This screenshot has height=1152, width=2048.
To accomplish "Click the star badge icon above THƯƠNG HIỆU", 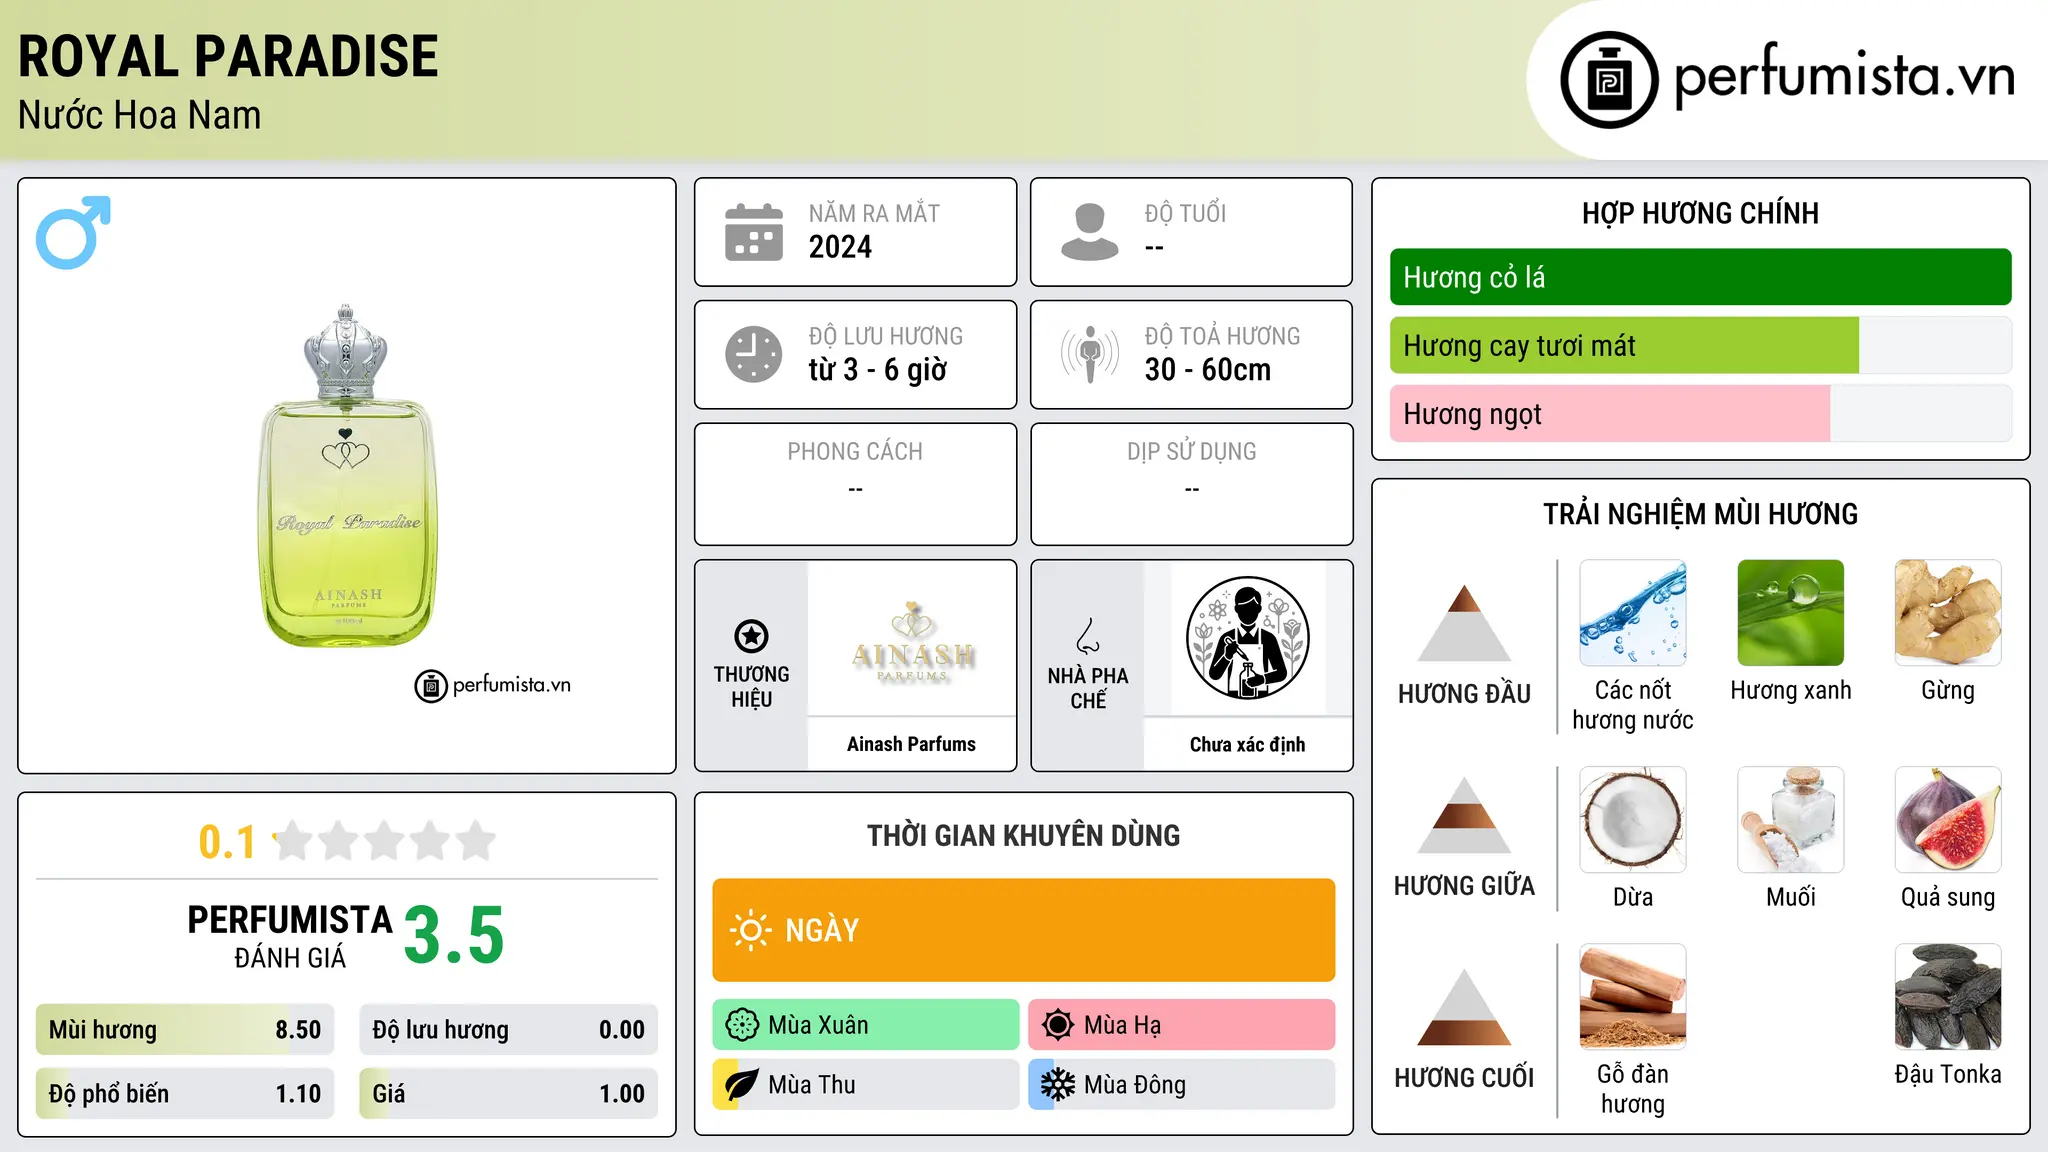I will click(x=751, y=636).
